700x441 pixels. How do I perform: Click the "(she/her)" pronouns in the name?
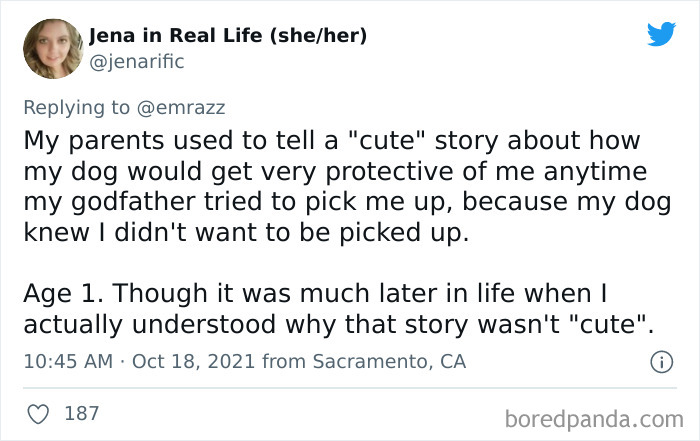[317, 37]
